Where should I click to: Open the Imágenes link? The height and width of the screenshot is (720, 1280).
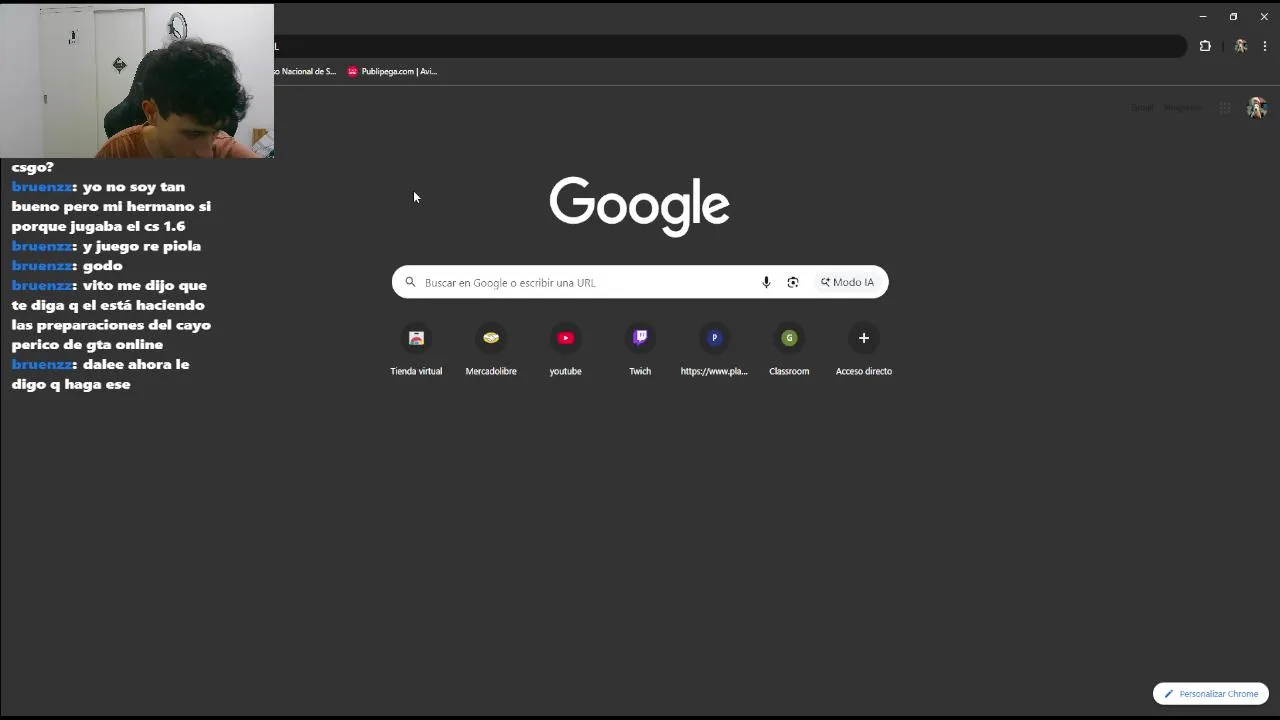click(1183, 108)
